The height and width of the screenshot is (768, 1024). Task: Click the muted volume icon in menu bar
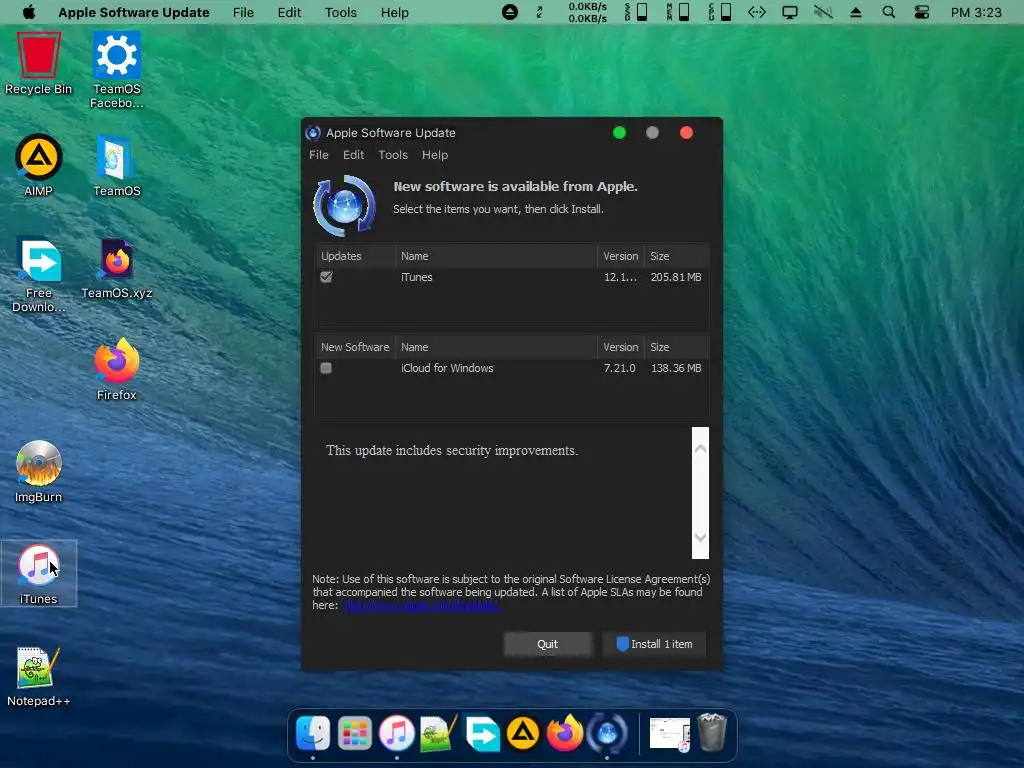[x=823, y=12]
